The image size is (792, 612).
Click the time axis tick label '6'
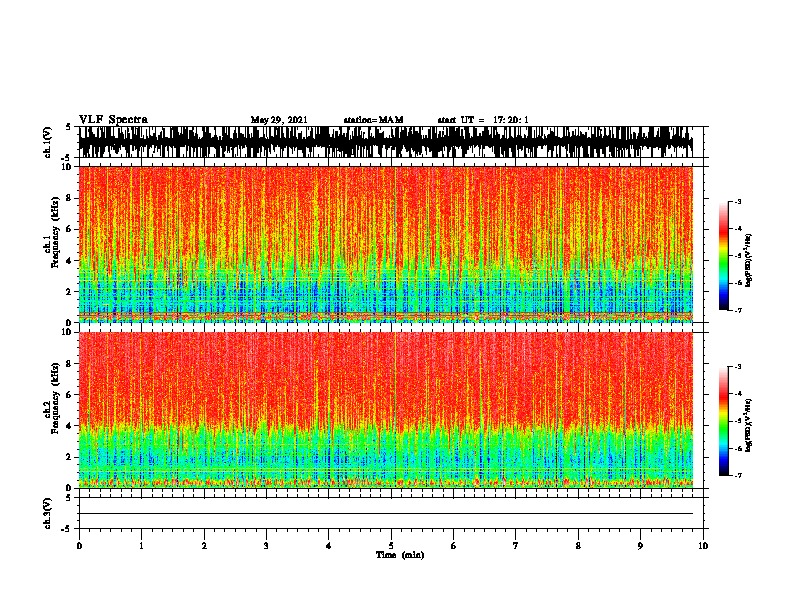454,546
